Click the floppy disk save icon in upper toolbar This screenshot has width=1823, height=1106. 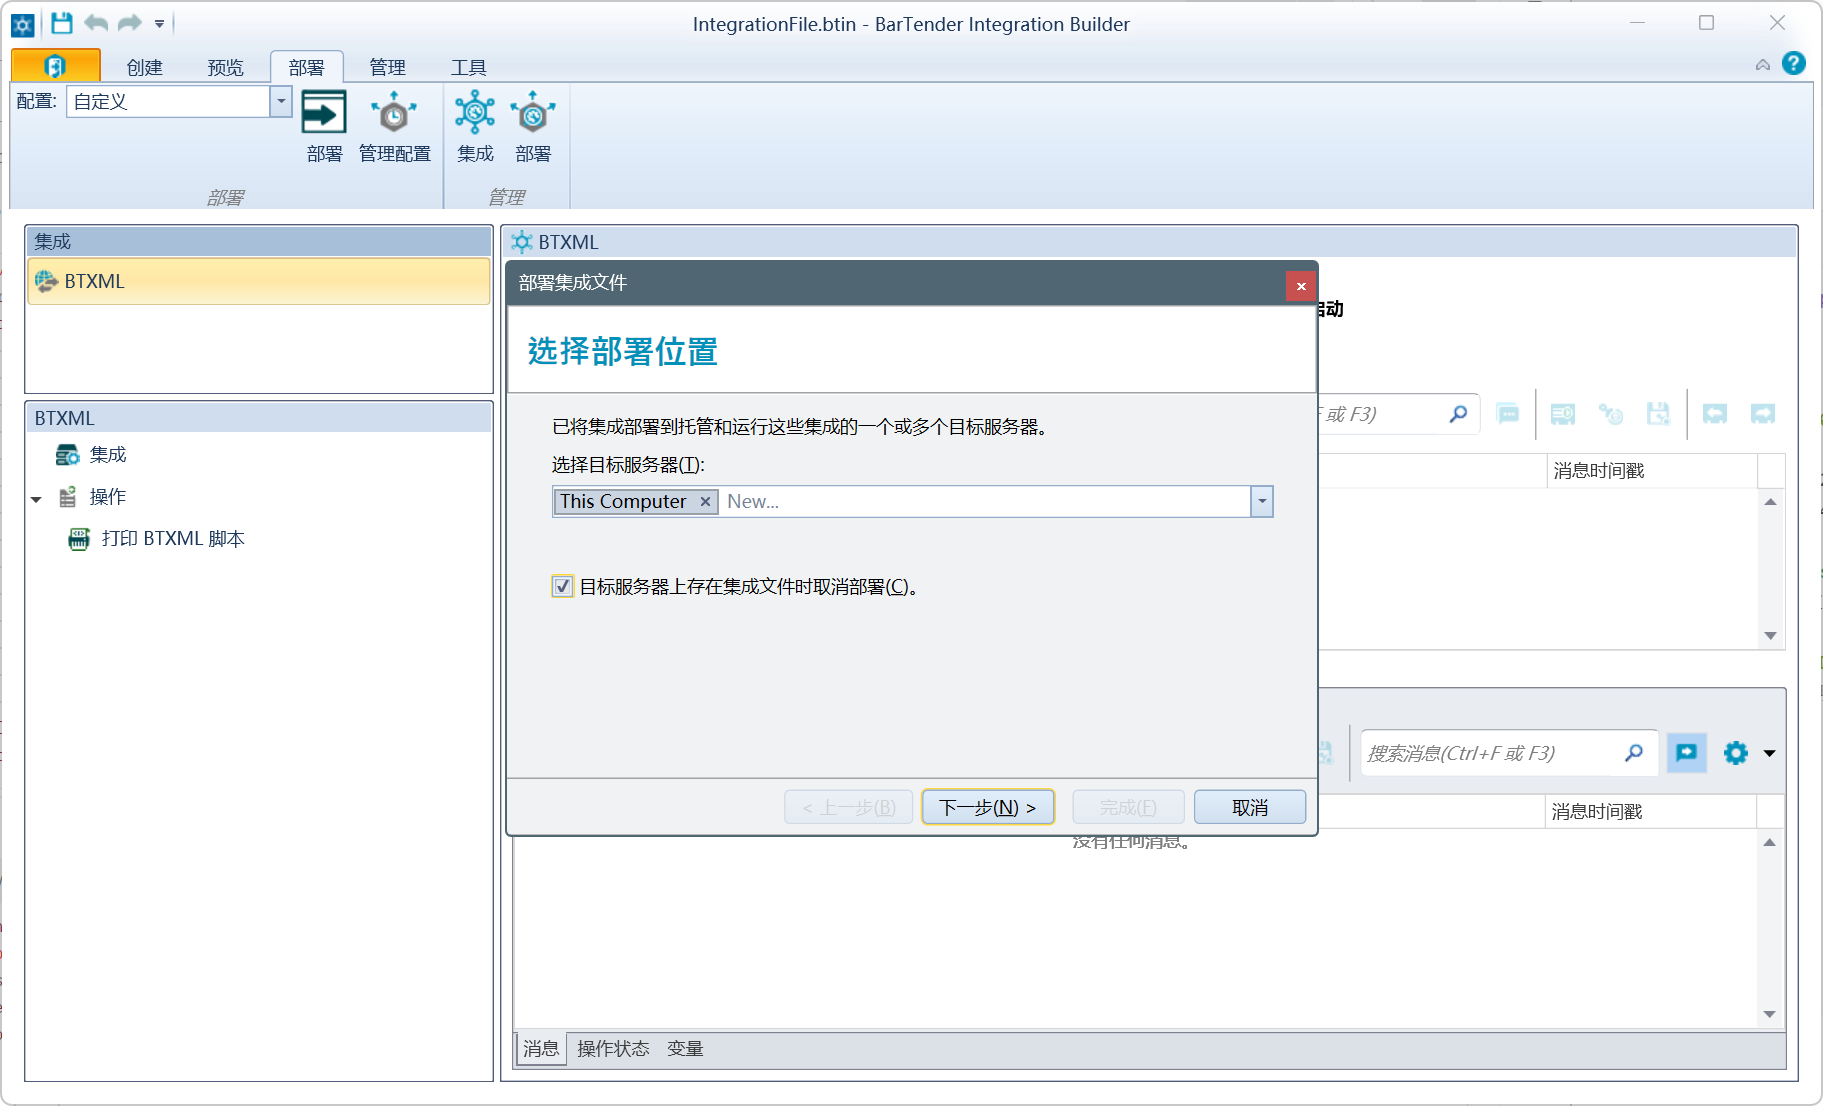[x=1658, y=414]
